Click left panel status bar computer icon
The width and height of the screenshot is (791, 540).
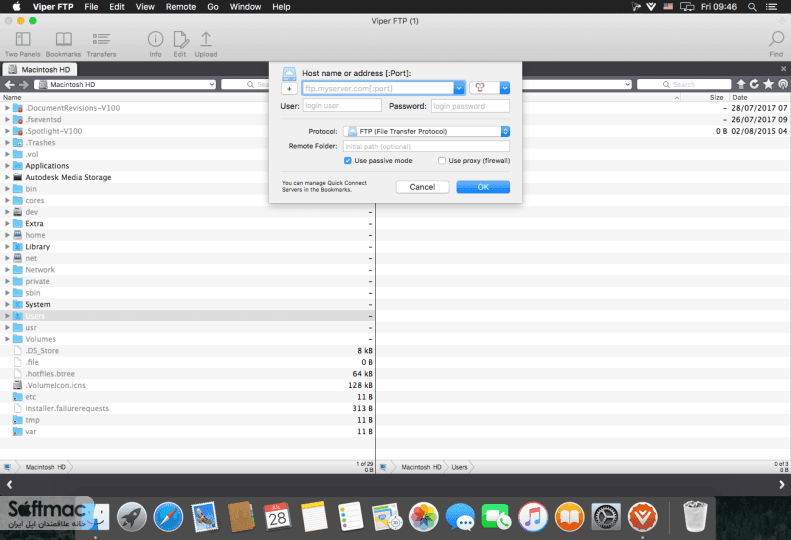[x=7, y=467]
